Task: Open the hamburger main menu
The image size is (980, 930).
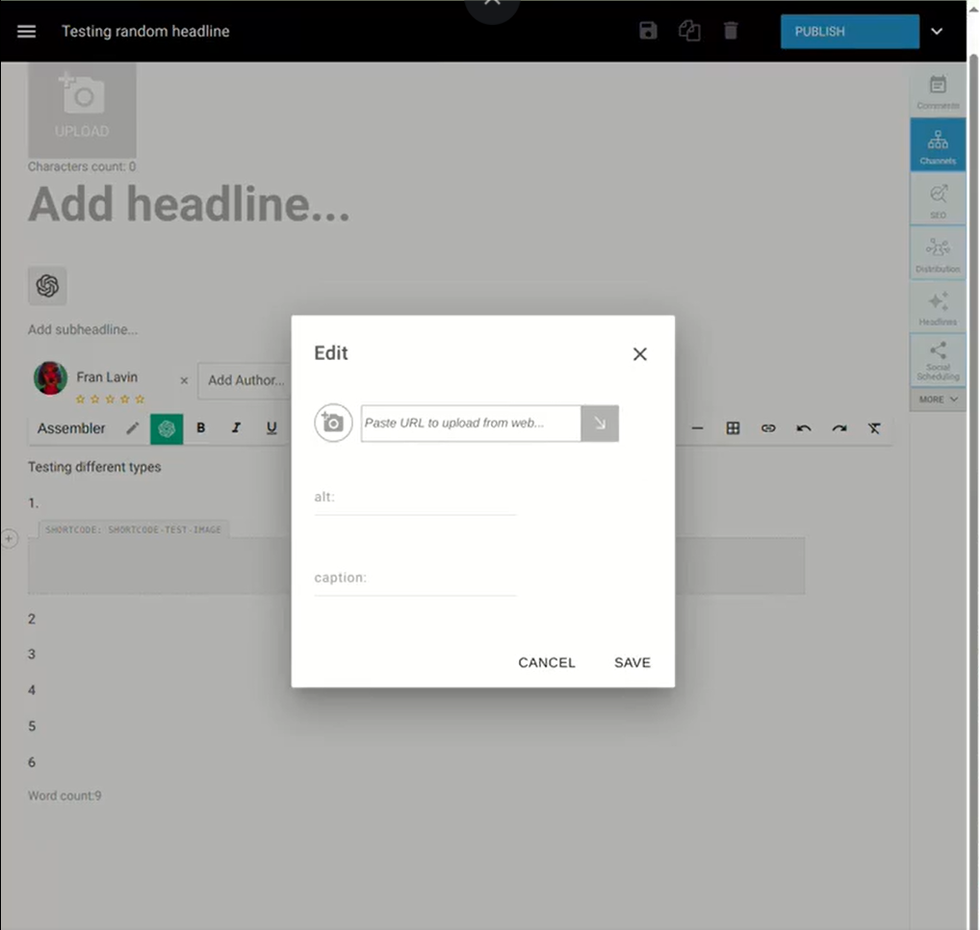Action: (27, 31)
